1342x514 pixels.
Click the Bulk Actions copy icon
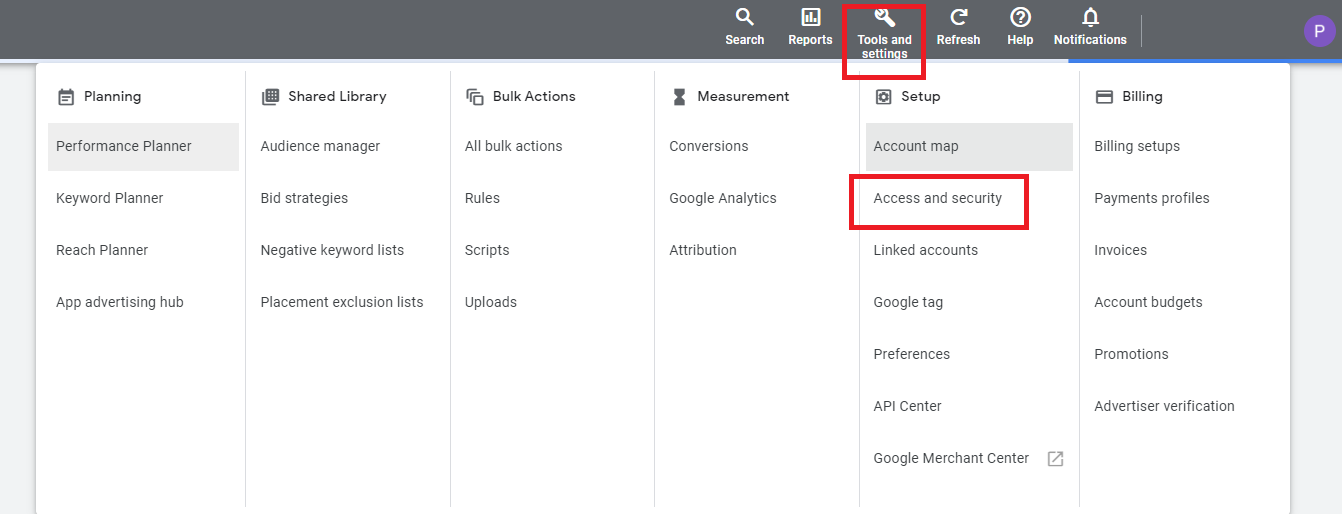pos(475,97)
